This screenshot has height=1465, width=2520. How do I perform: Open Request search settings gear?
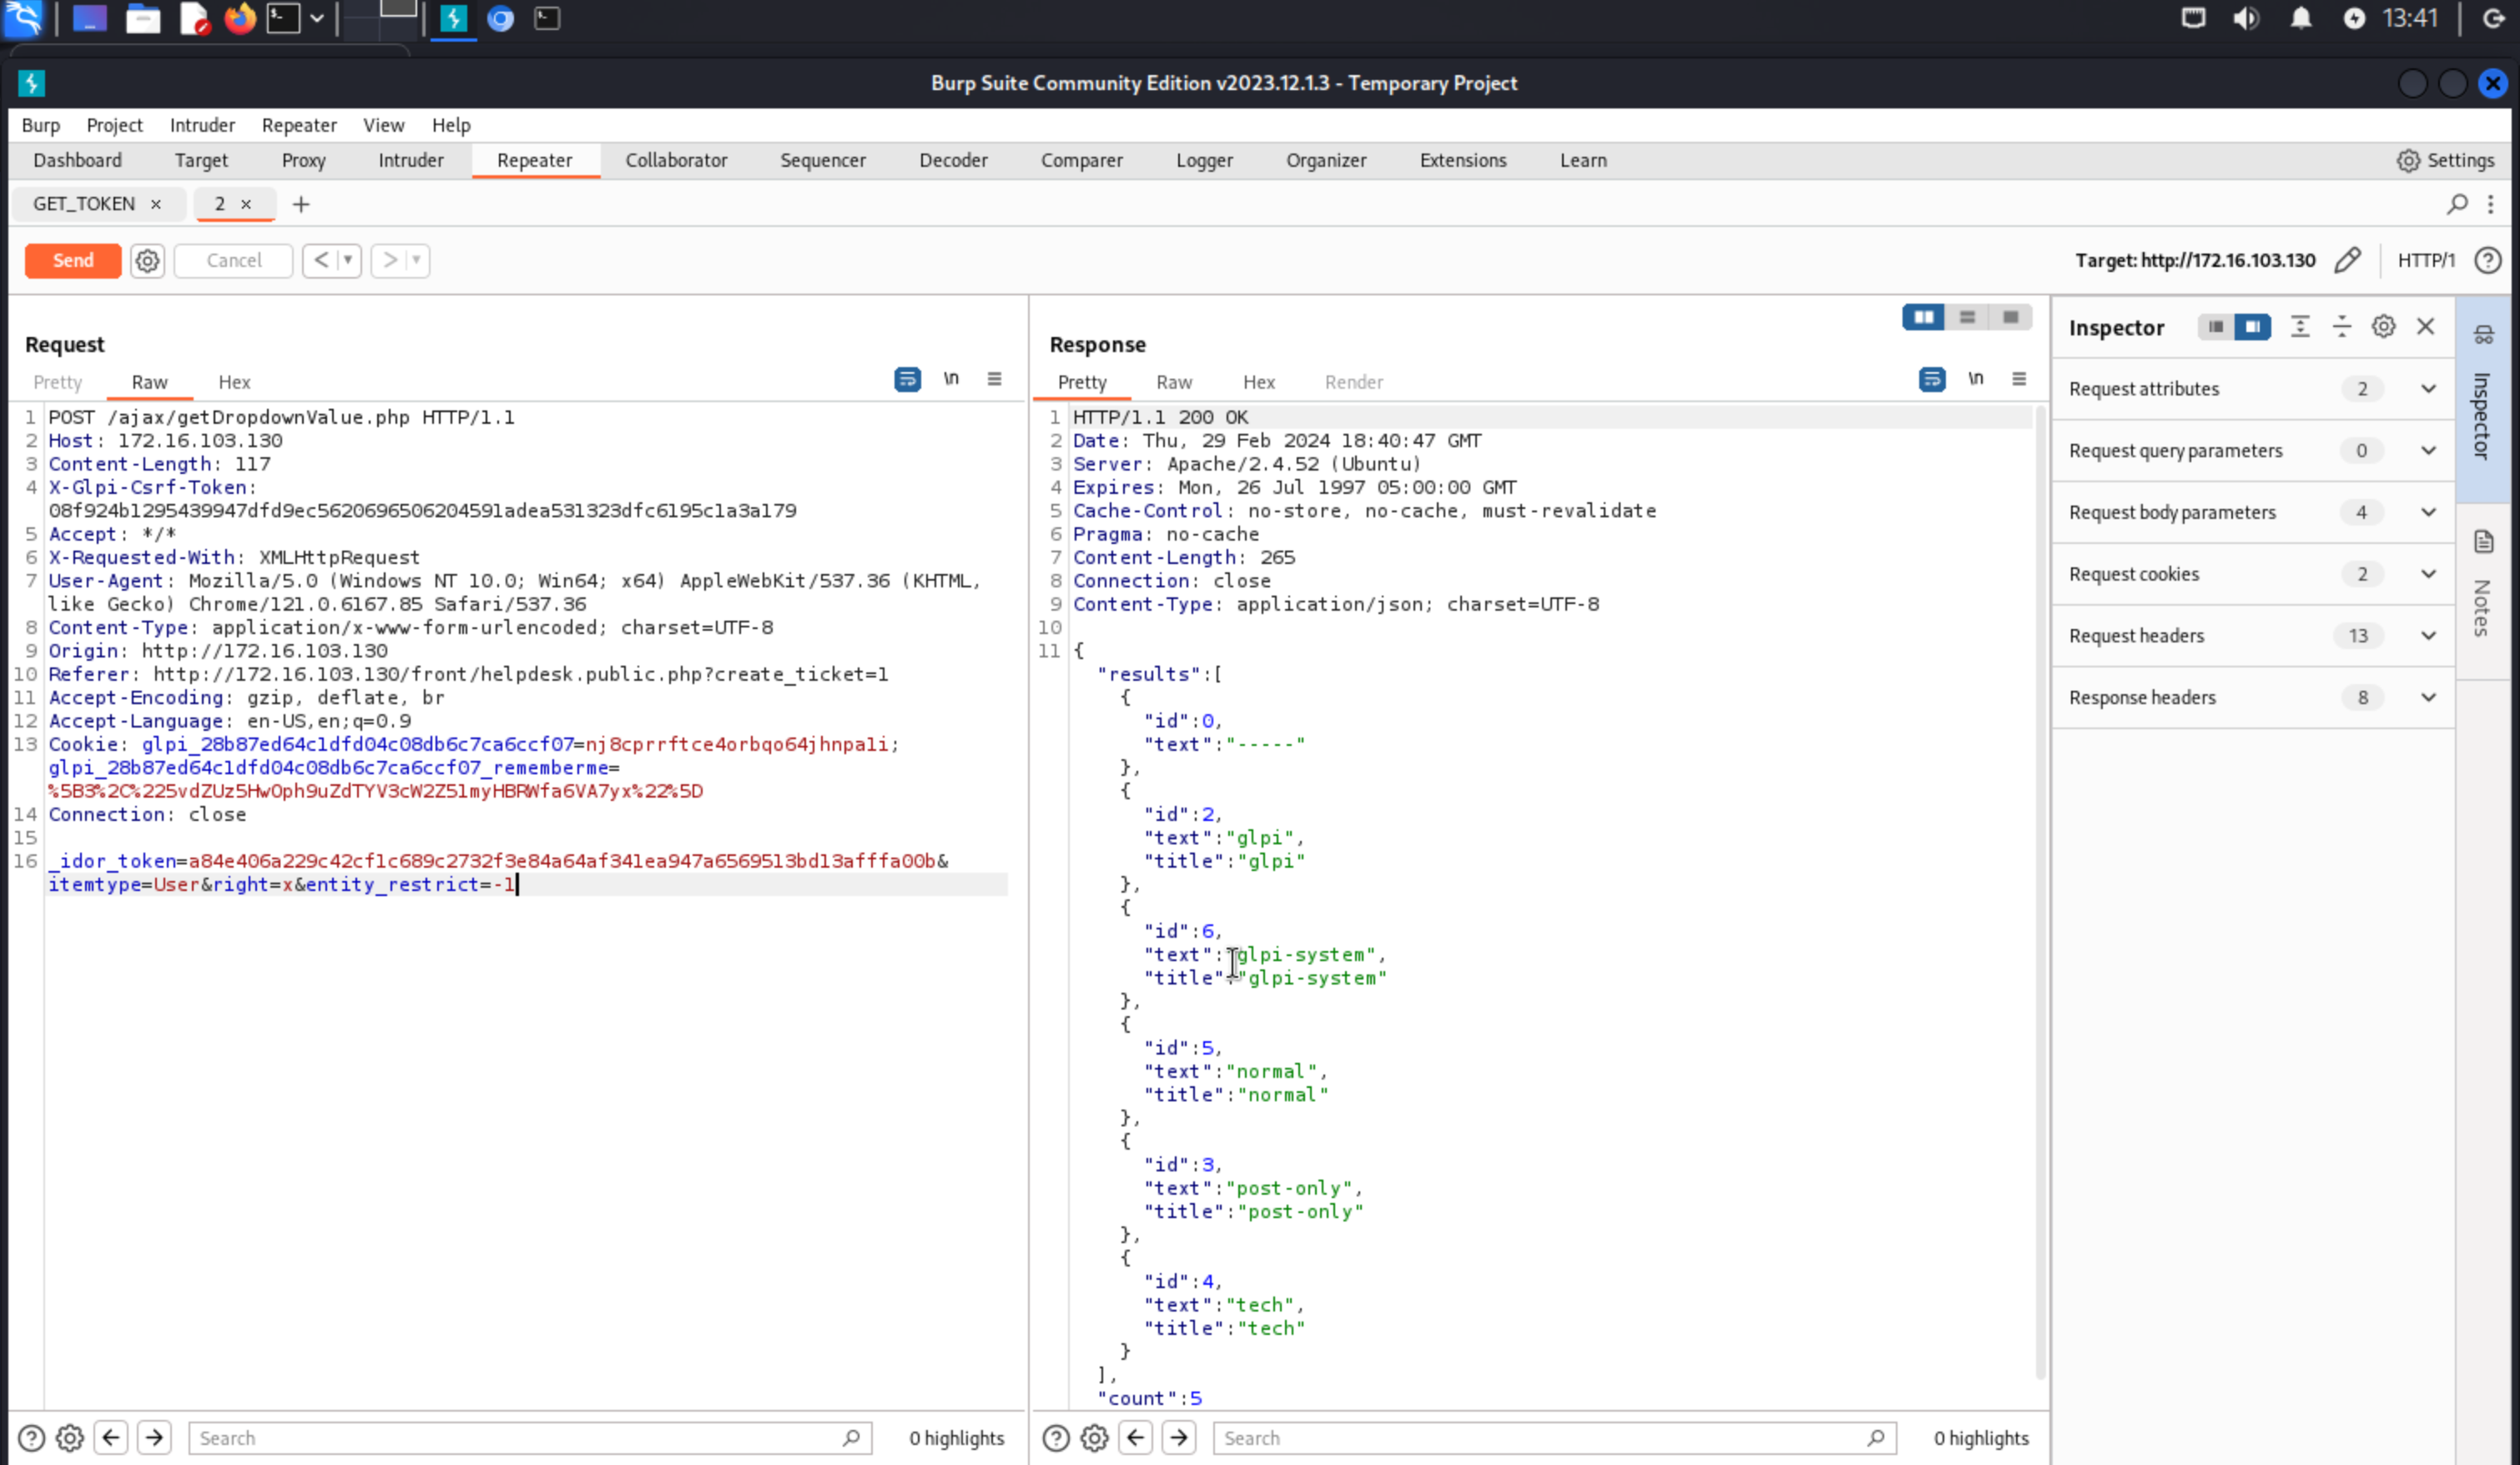[x=69, y=1438]
